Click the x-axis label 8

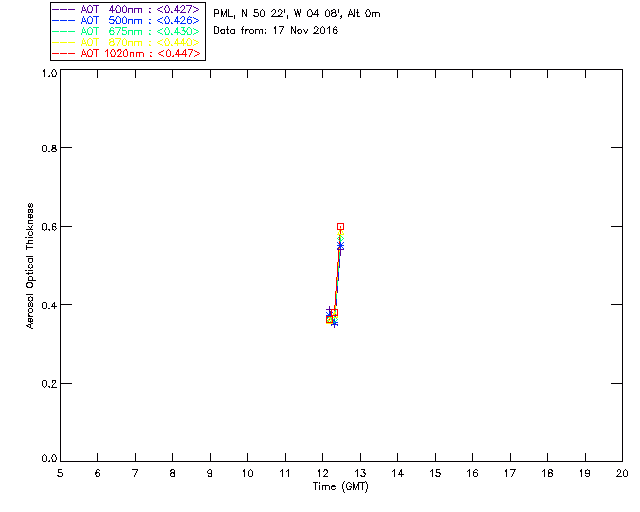pos(173,474)
